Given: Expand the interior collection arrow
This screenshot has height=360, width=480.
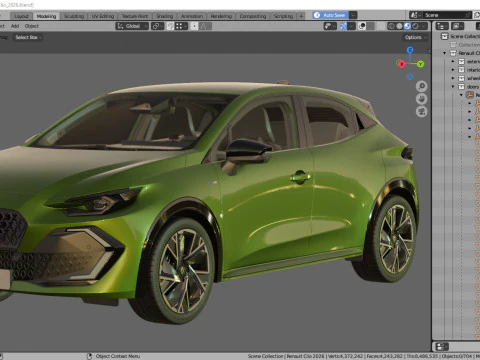Looking at the screenshot, I should point(453,70).
